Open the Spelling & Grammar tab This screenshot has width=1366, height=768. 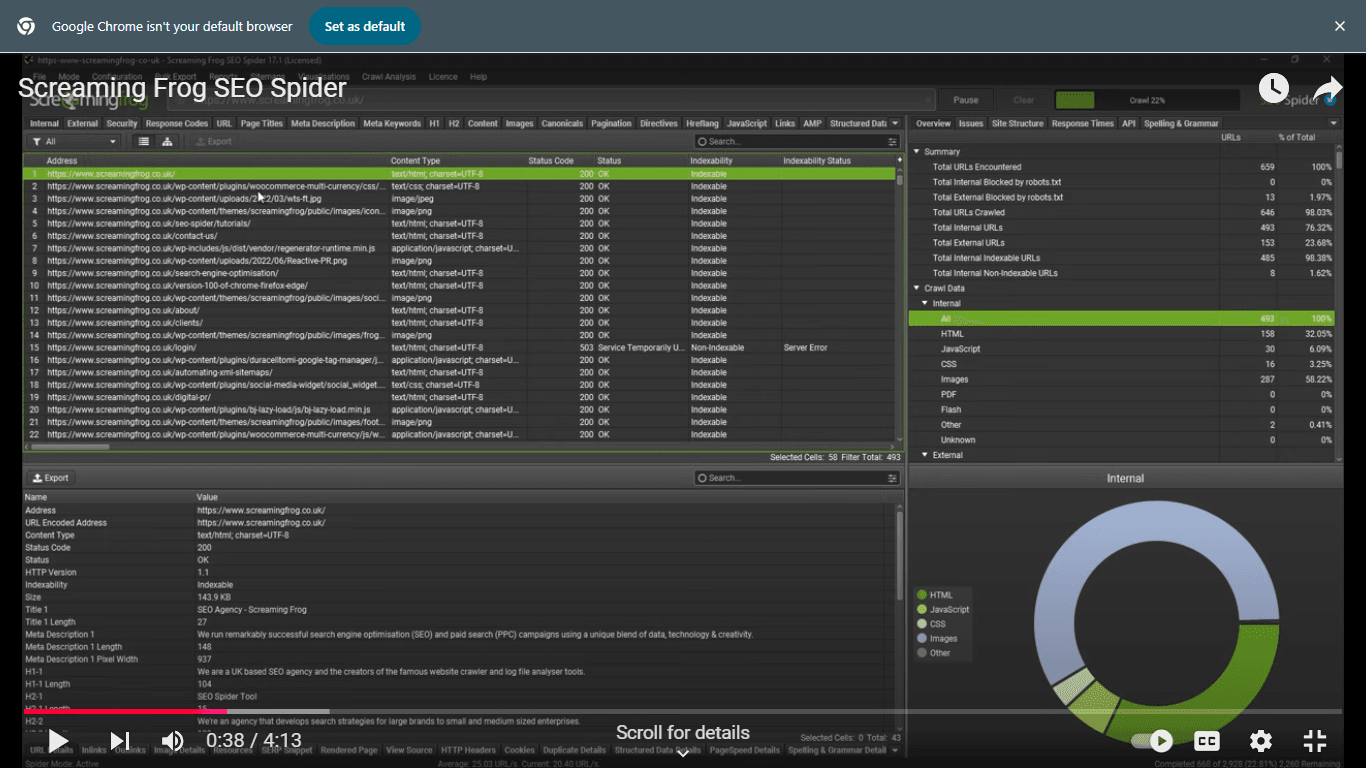(x=1181, y=124)
